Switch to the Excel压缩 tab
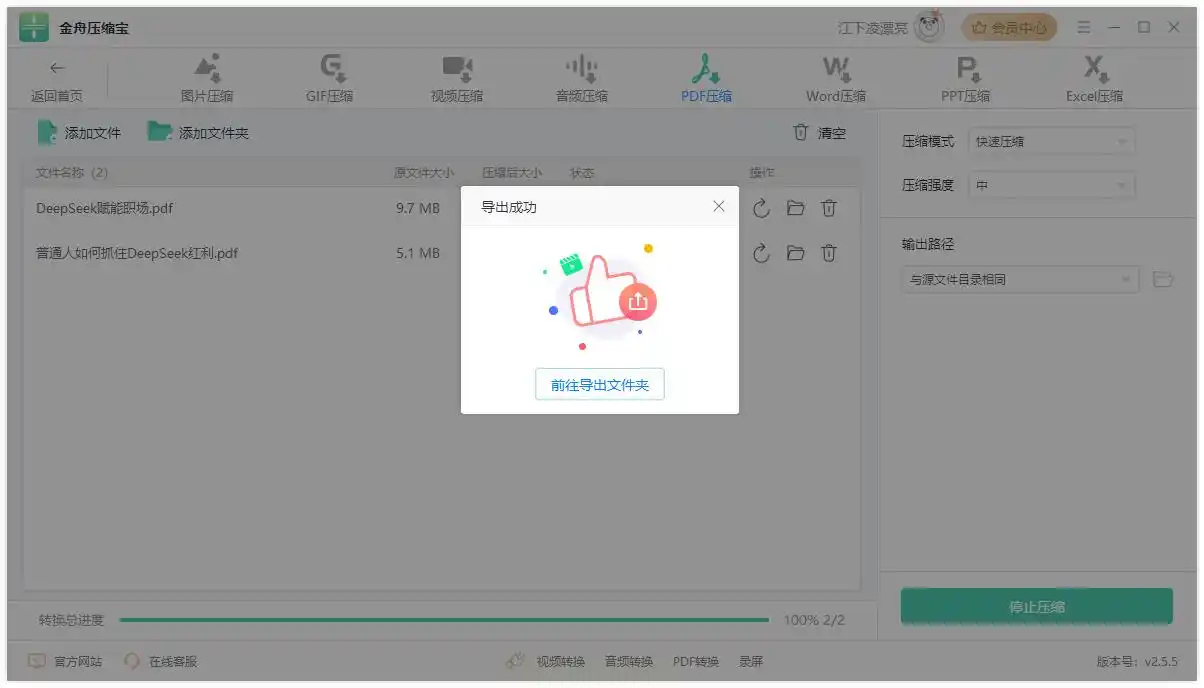1204x688 pixels. (x=1094, y=79)
